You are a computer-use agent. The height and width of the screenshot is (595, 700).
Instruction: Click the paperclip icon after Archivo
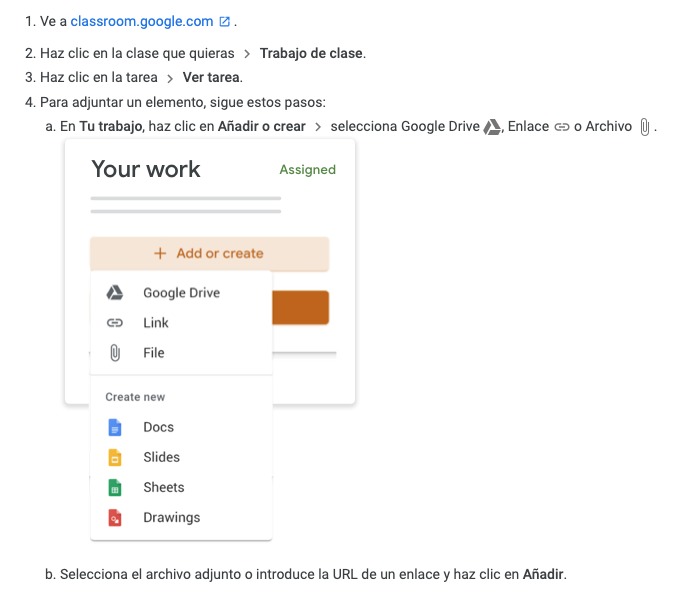click(x=645, y=127)
